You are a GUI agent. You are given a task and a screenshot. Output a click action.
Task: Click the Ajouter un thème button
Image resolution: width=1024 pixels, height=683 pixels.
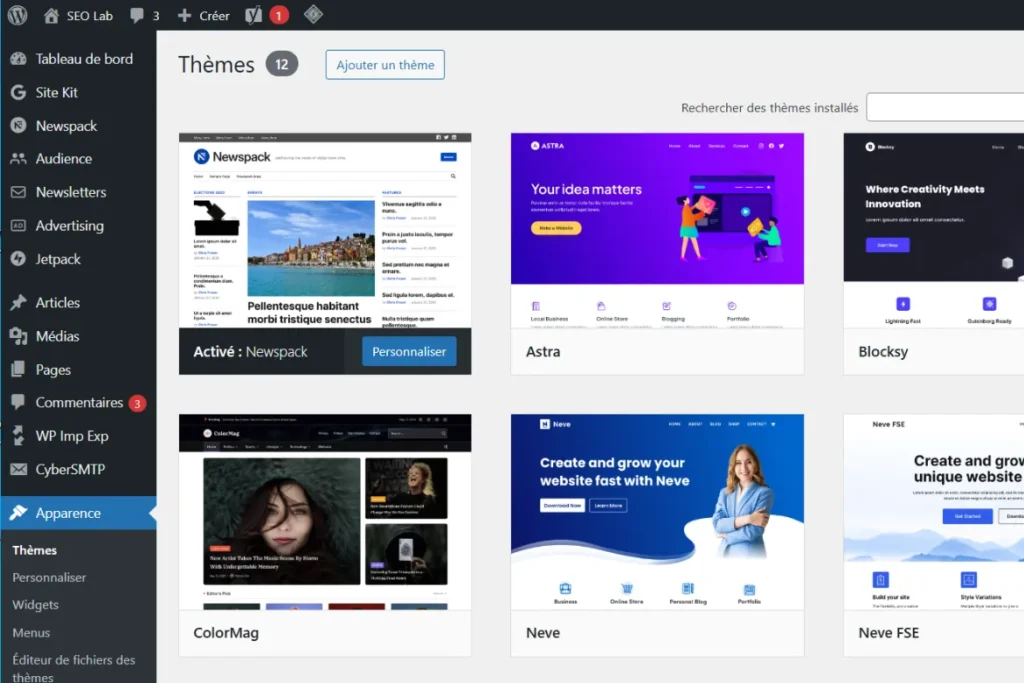point(385,65)
